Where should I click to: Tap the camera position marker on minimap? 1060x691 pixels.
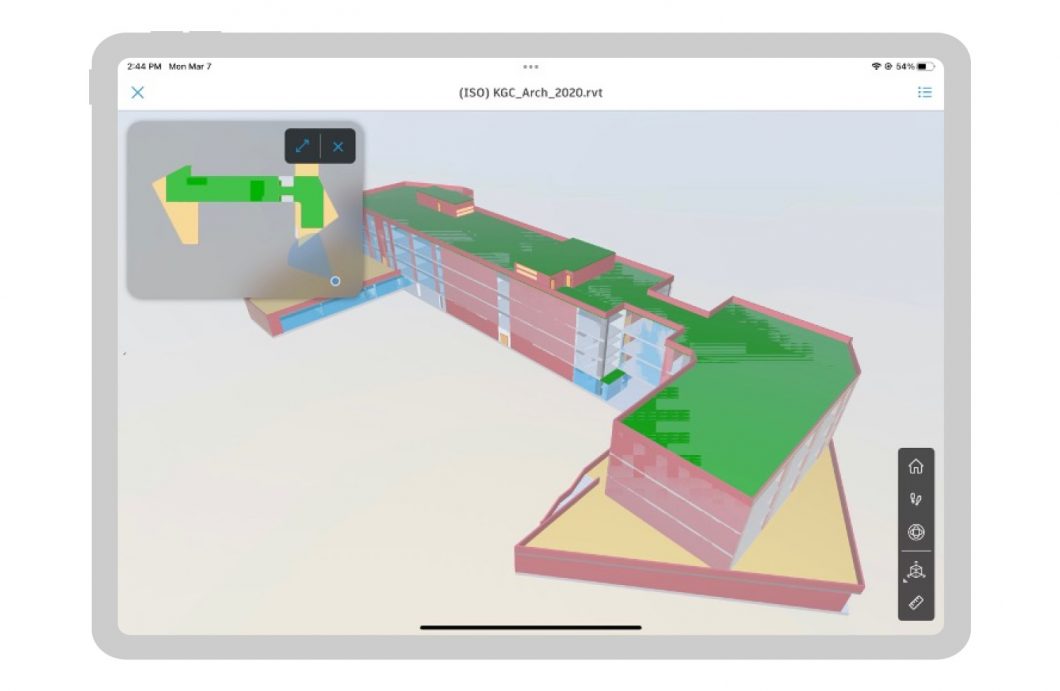tap(335, 281)
